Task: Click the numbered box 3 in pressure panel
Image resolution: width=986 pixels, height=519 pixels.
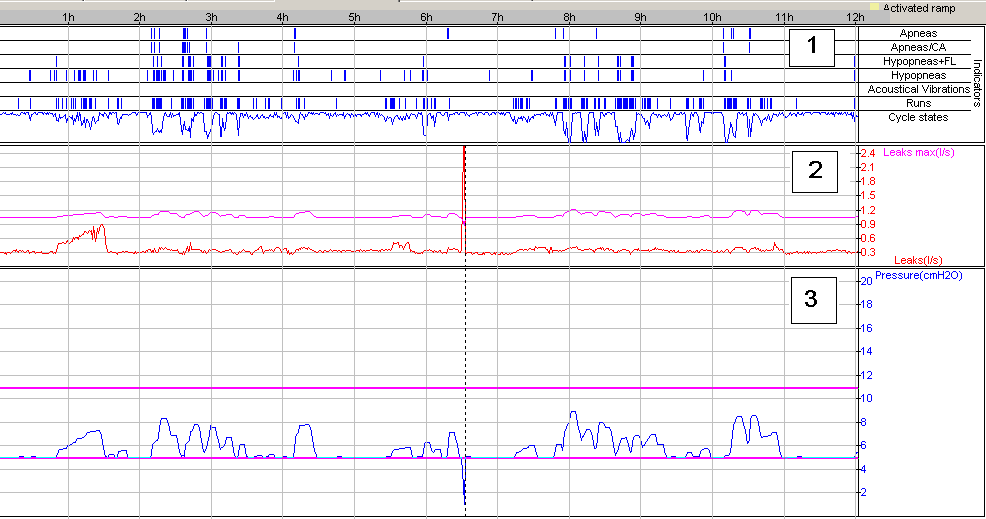Action: coord(813,298)
